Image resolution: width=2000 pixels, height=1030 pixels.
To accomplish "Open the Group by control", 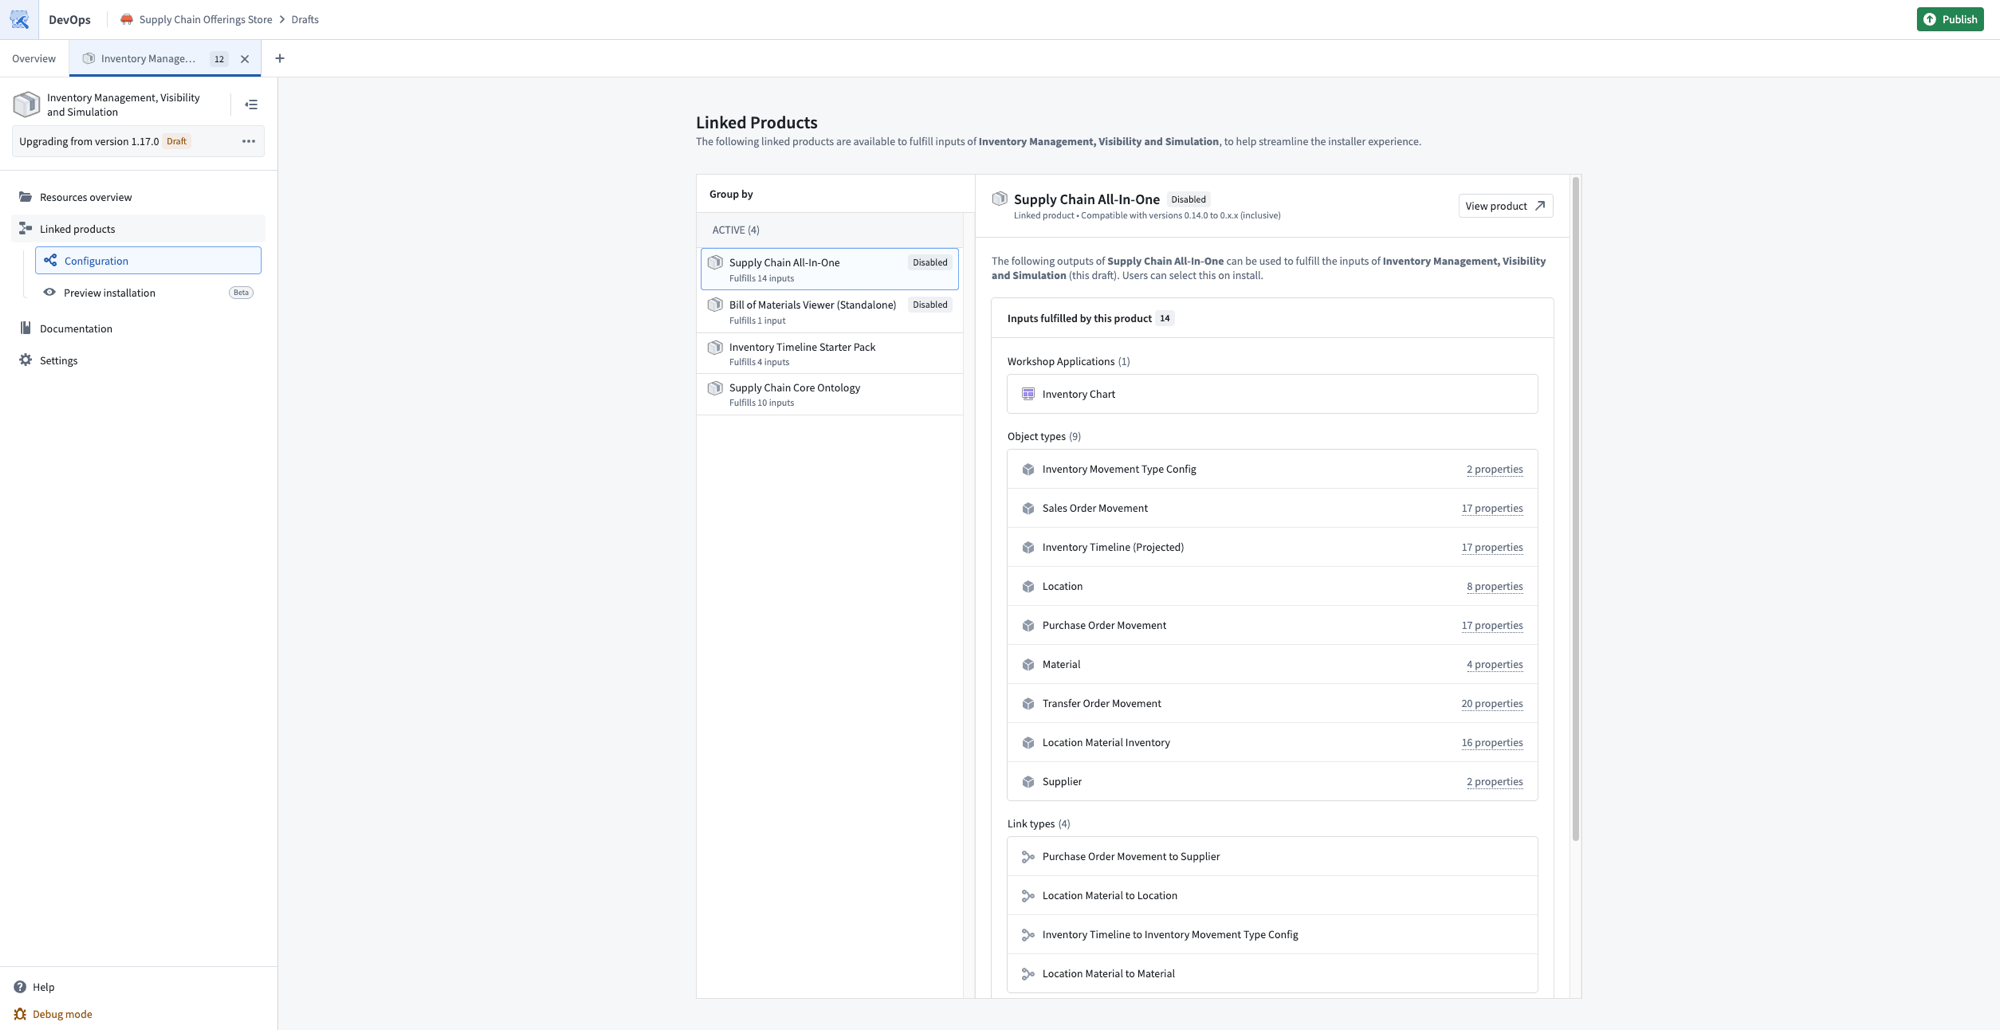I will pyautogui.click(x=731, y=194).
